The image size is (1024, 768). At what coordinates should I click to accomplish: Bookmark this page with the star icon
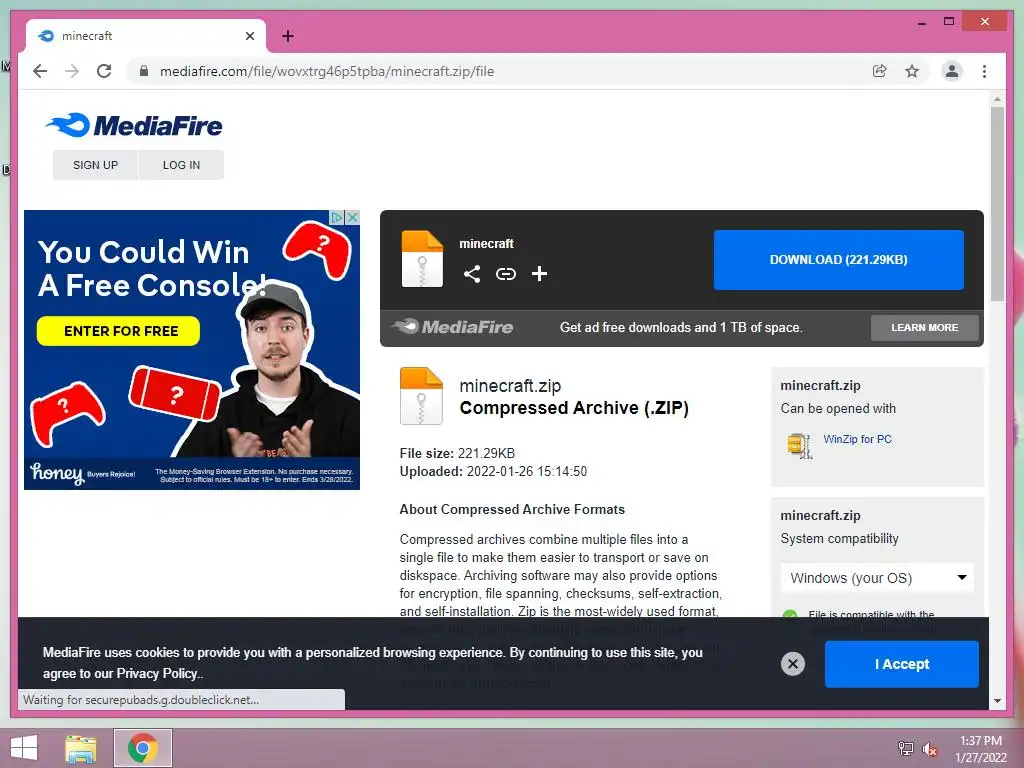[912, 71]
